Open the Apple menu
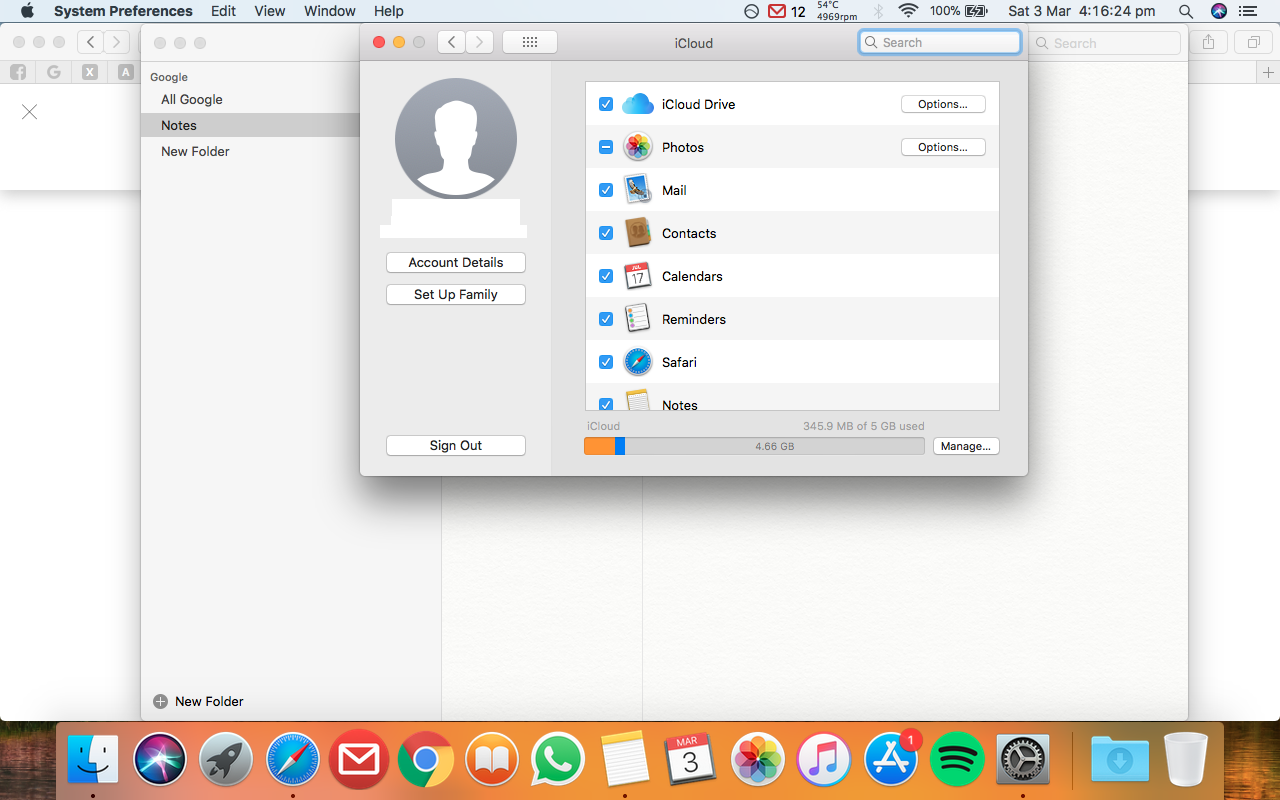 click(27, 11)
